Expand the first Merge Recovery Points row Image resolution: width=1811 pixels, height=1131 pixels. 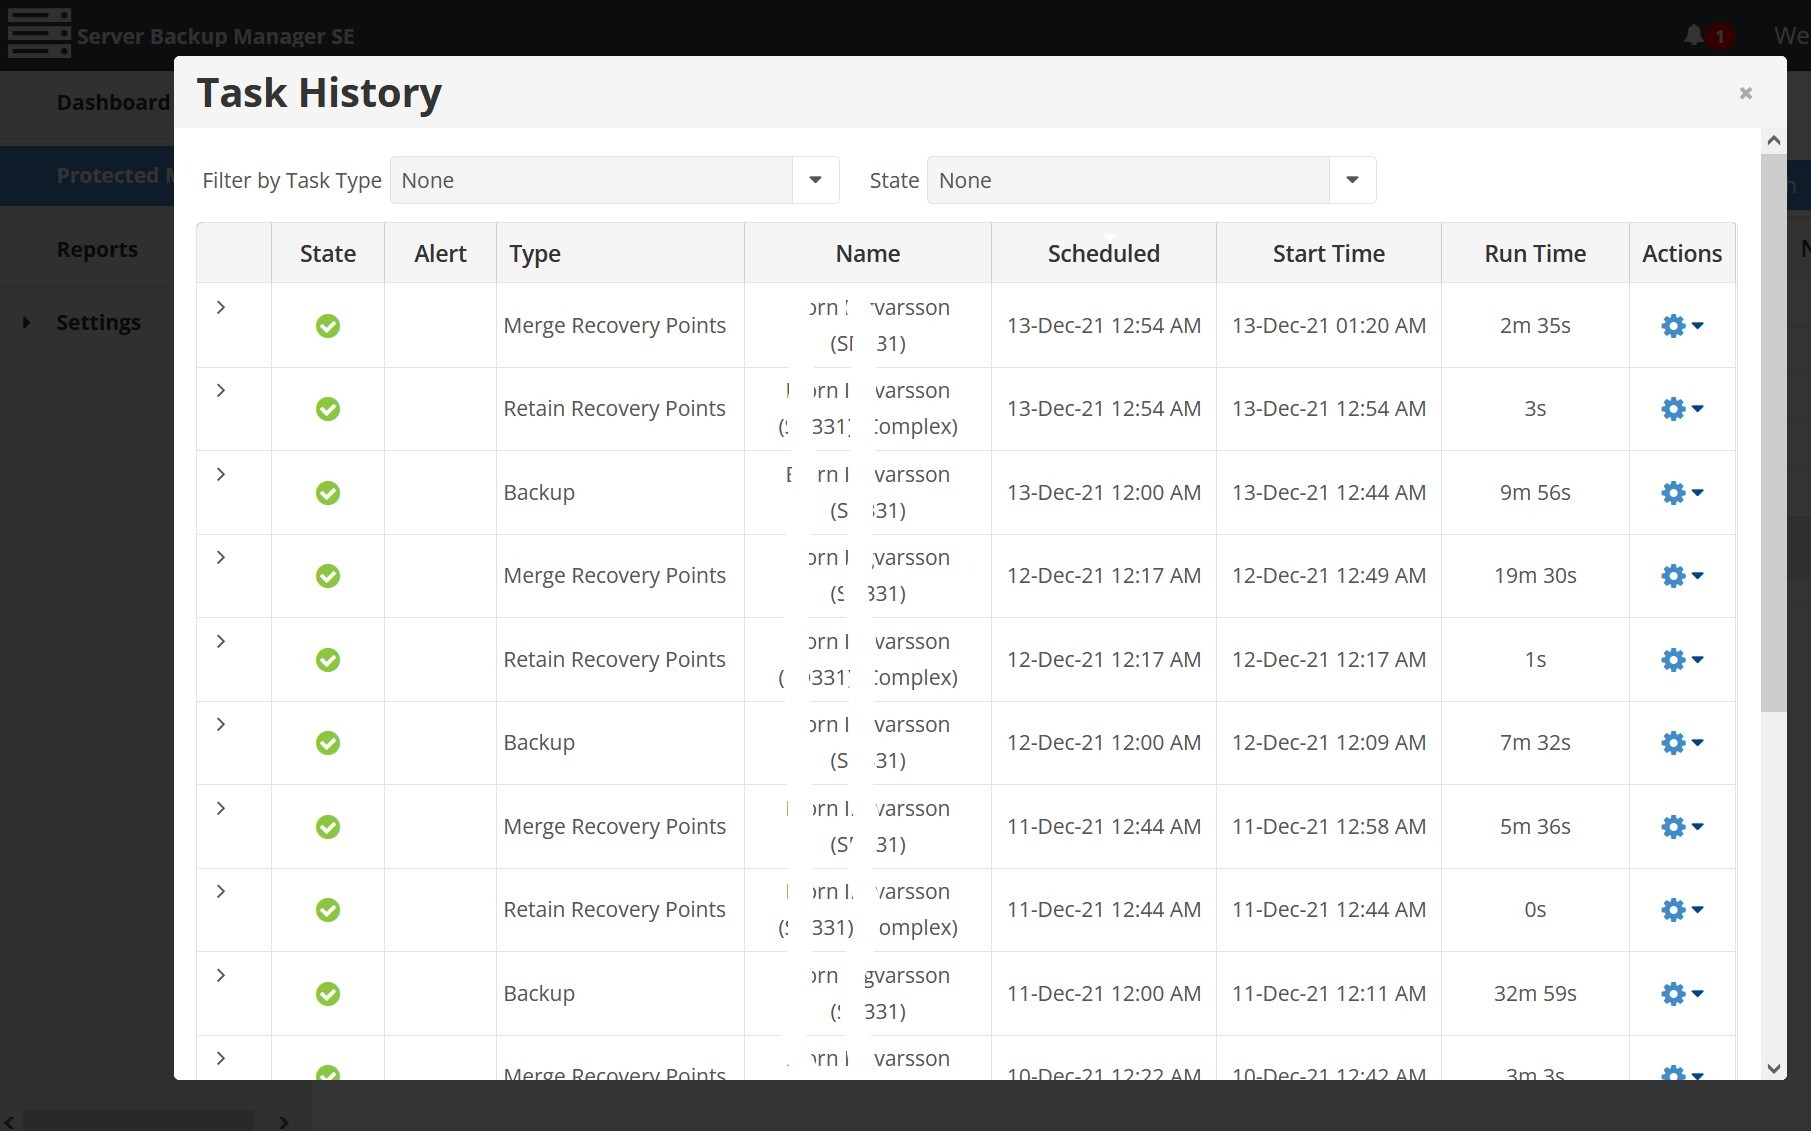coord(221,308)
